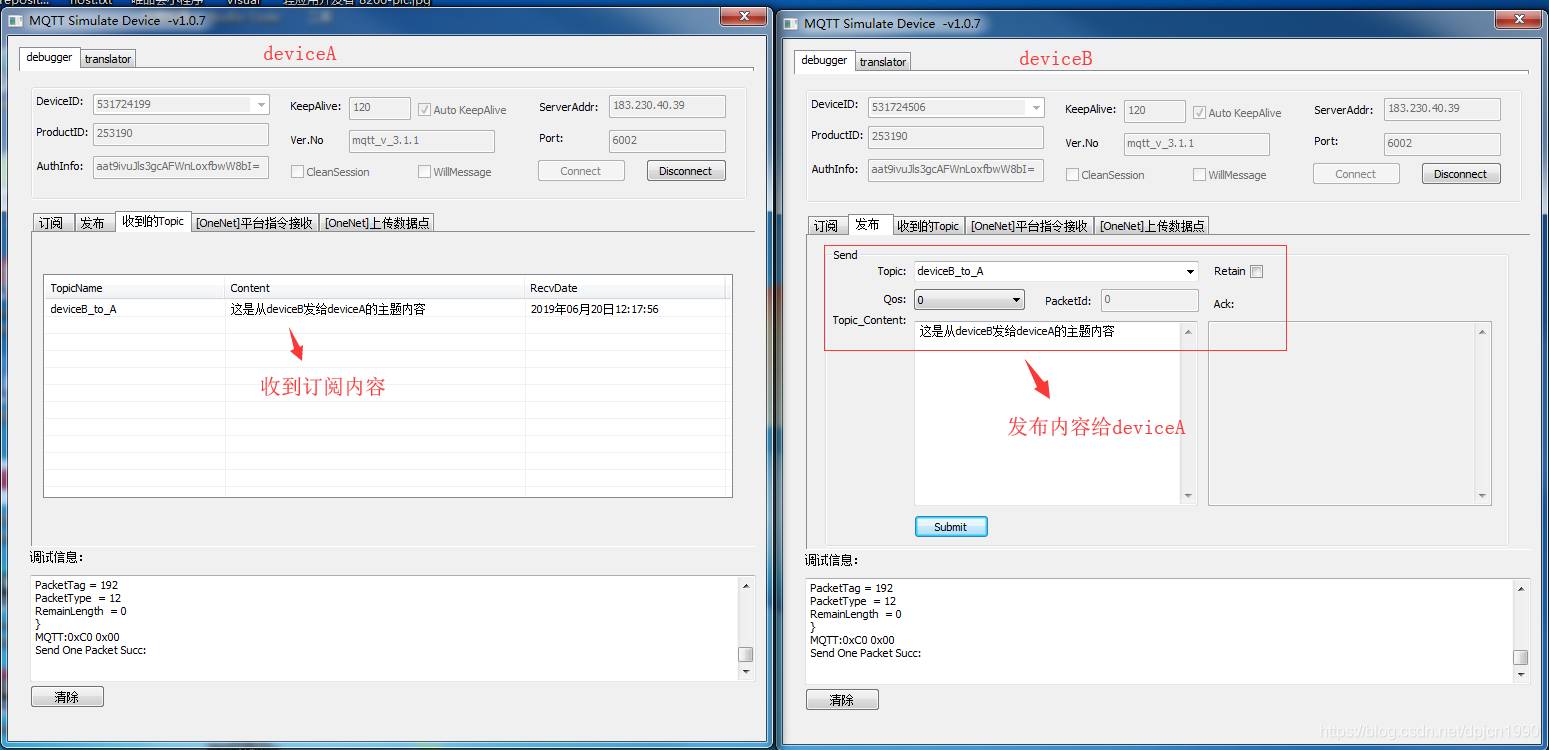Click the RecvDate column header
Screen dimensions: 1549x750
[x=626, y=288]
